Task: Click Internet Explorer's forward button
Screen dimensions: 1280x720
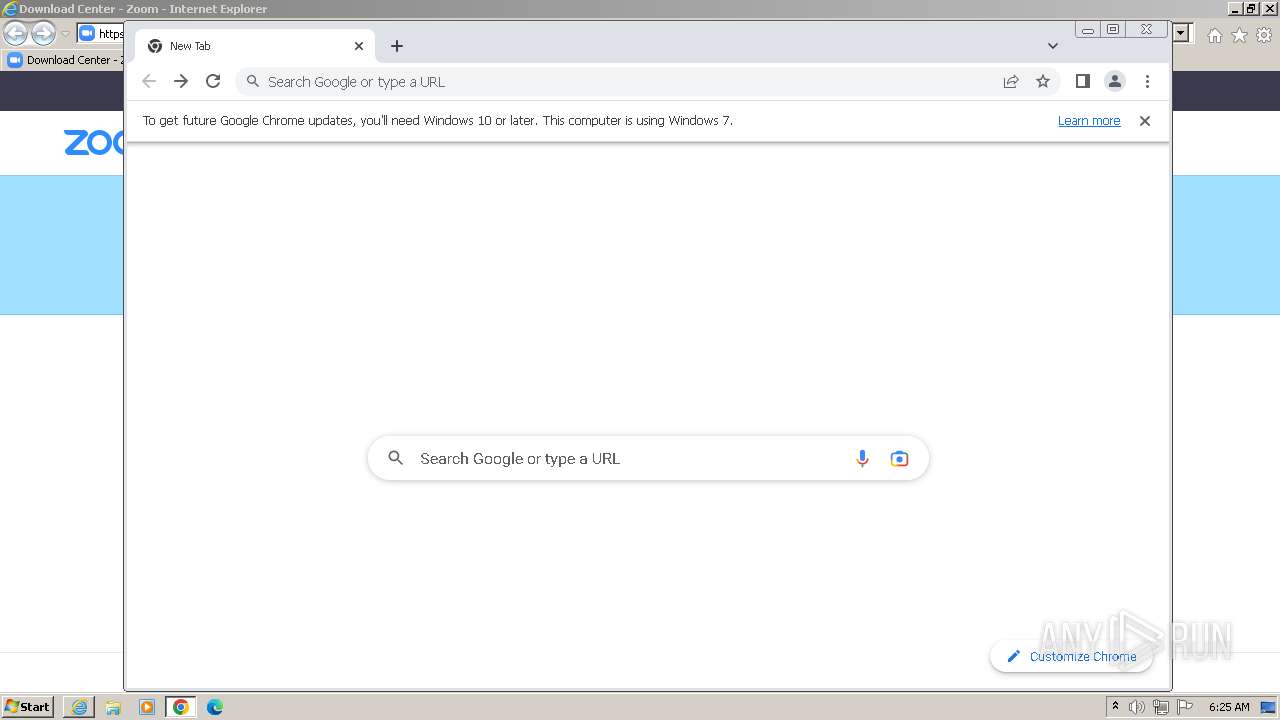Action: tap(43, 34)
